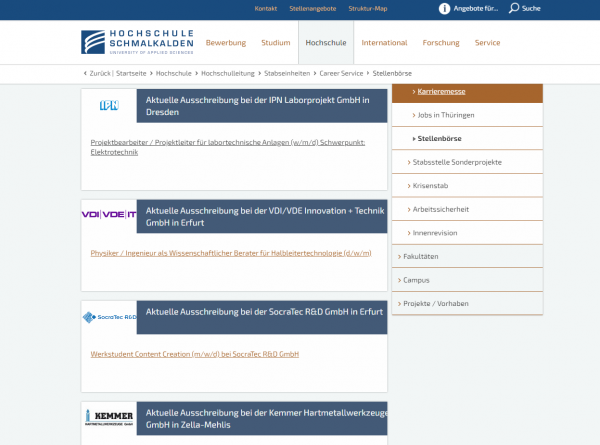Click Hochschulleitung in breadcrumb

click(x=228, y=73)
